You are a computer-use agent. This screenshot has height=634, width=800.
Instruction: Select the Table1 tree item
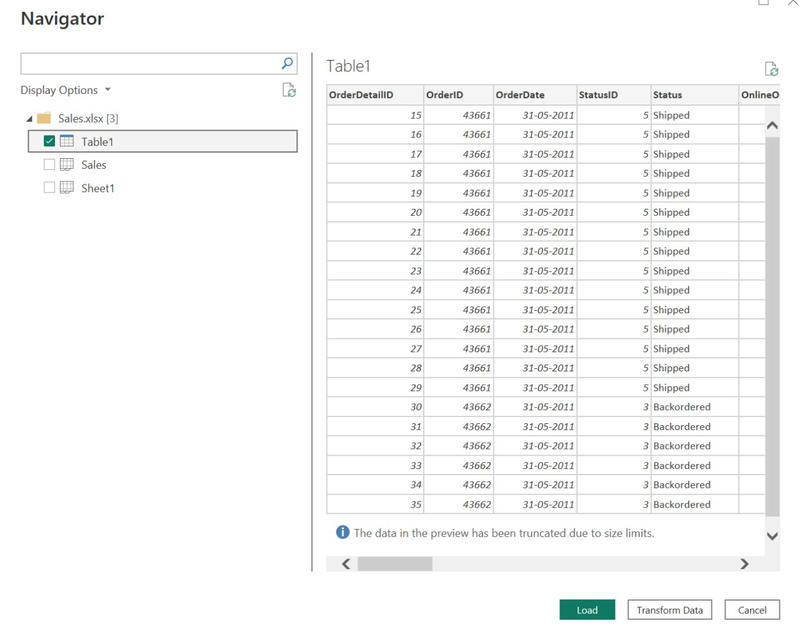(x=162, y=141)
